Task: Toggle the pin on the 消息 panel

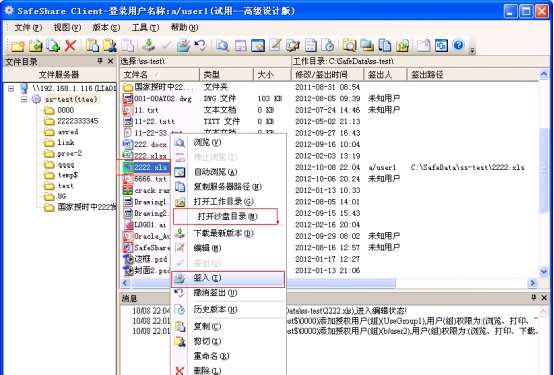Action: pyautogui.click(x=534, y=298)
